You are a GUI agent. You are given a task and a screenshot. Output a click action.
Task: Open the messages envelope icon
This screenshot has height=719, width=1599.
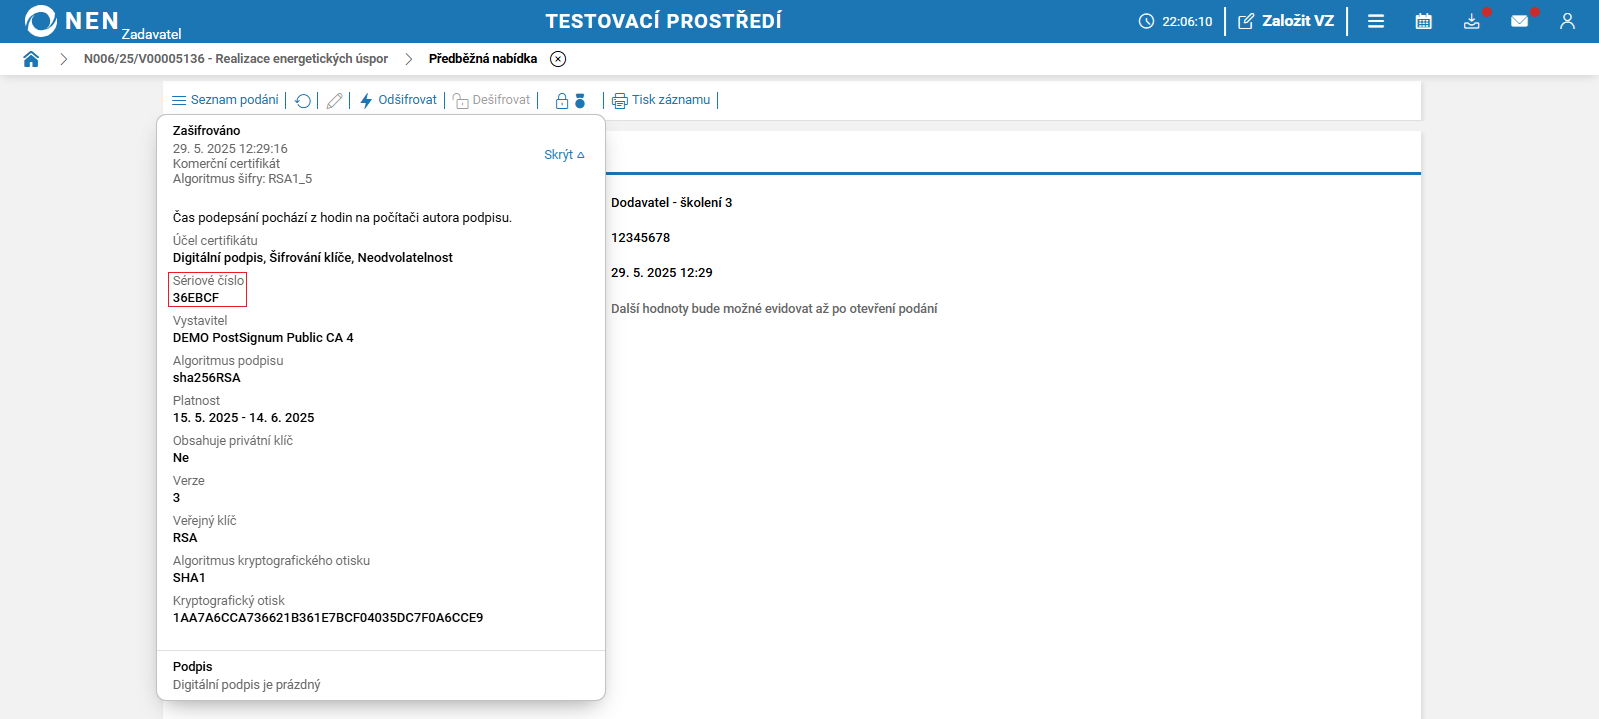click(x=1520, y=21)
